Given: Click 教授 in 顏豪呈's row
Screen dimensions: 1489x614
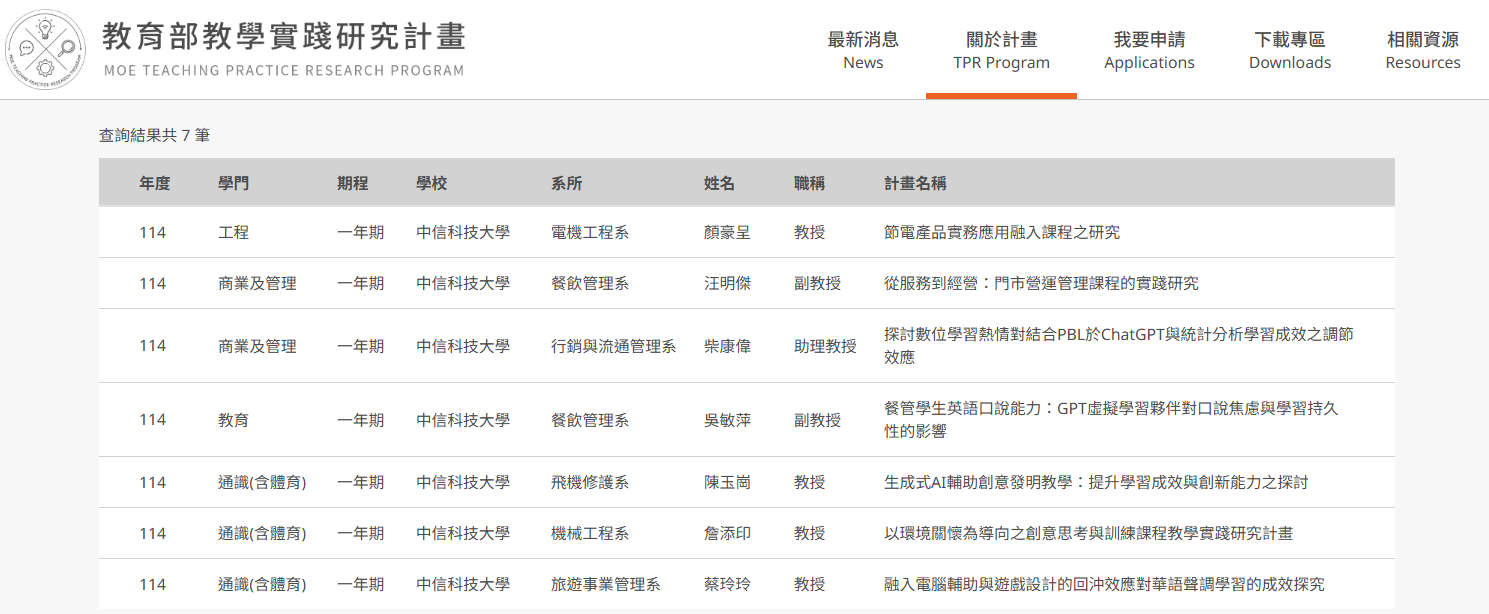Looking at the screenshot, I should pyautogui.click(x=809, y=232).
